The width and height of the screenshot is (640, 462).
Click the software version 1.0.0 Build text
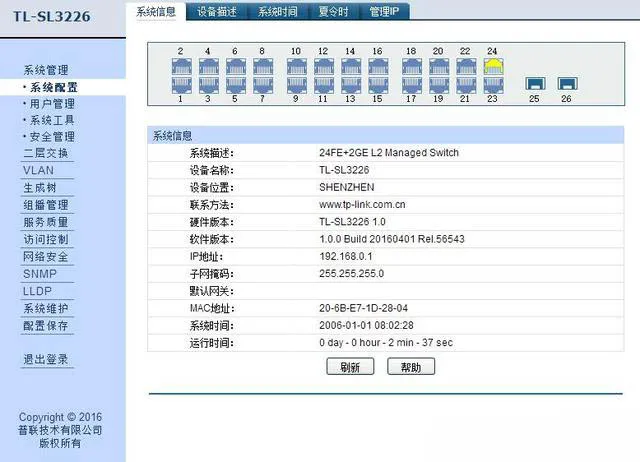point(392,239)
